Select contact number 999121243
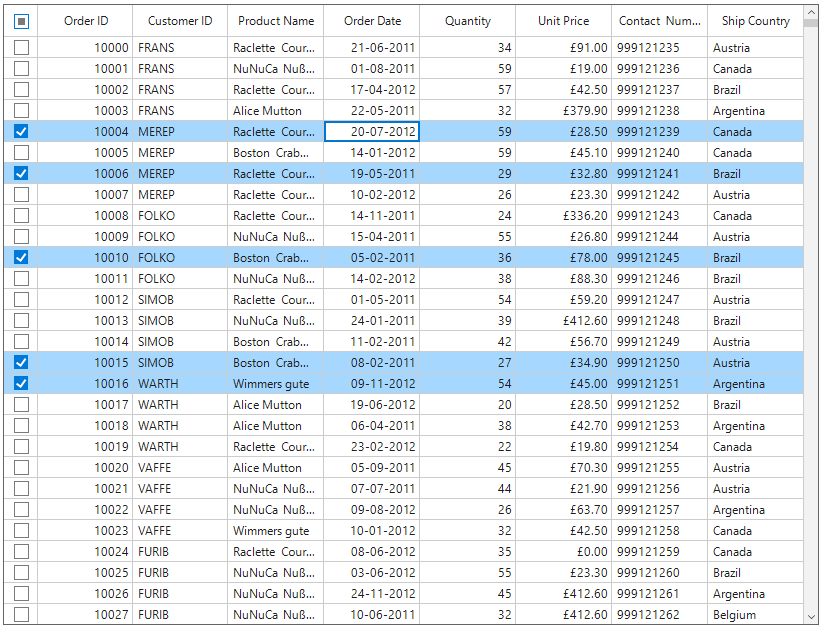 click(660, 216)
